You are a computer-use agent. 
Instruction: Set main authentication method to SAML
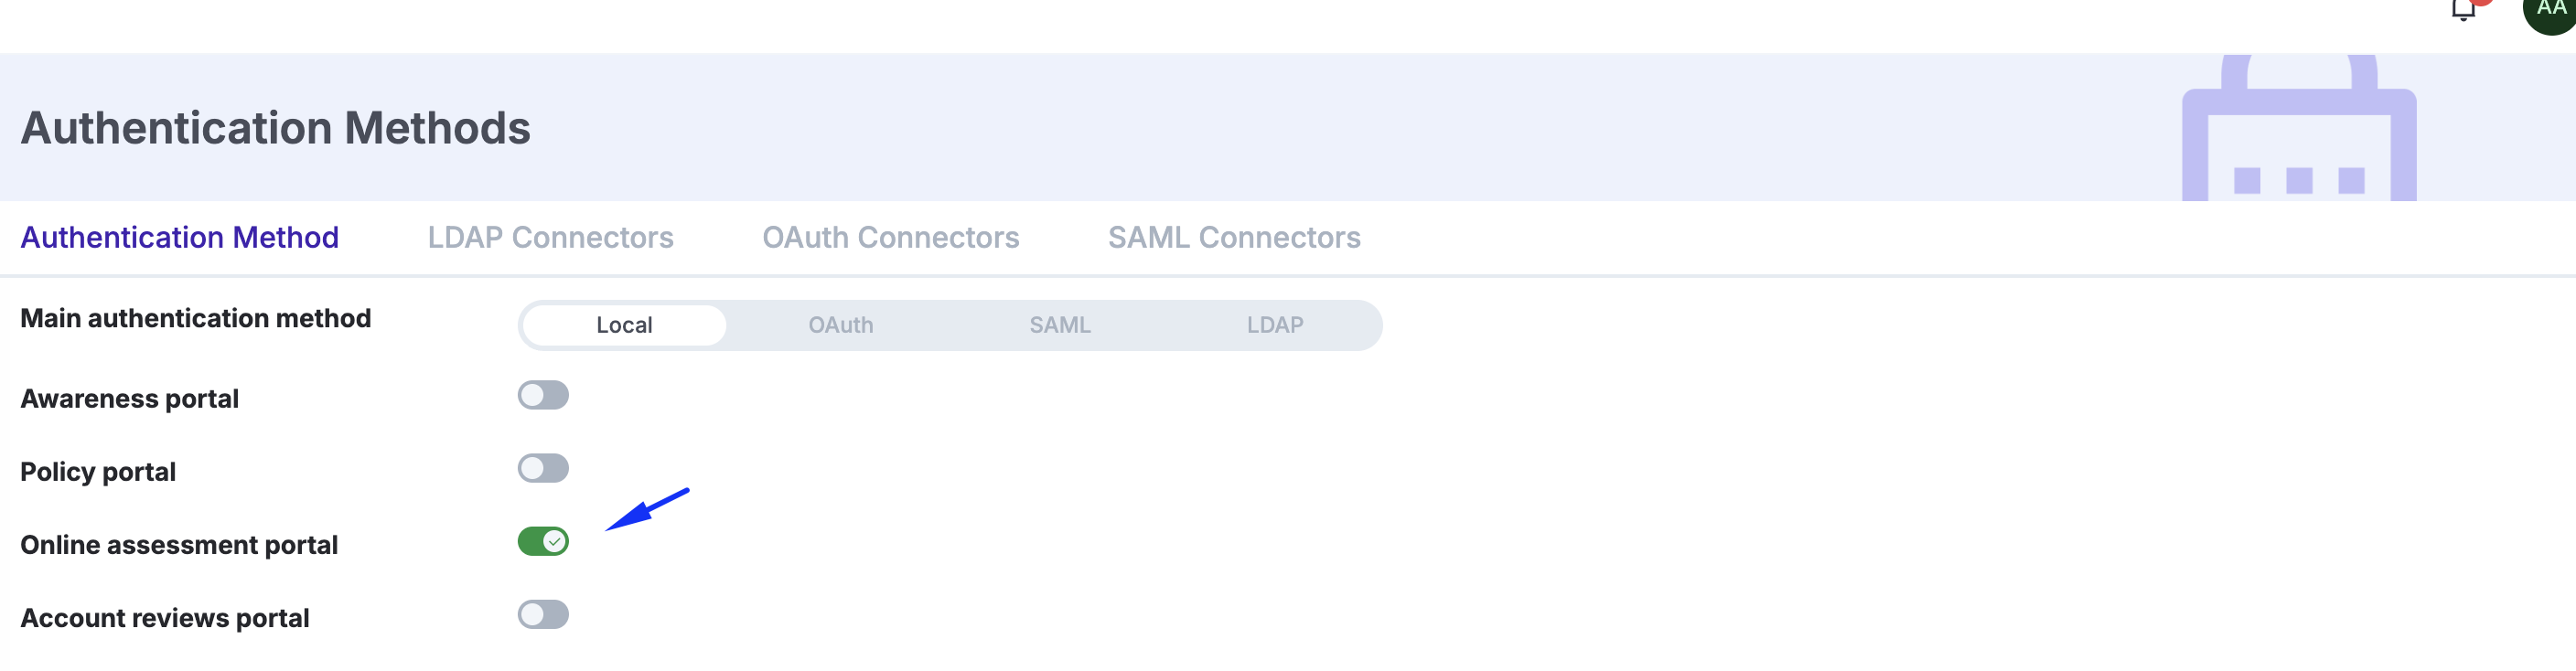[x=1059, y=325]
